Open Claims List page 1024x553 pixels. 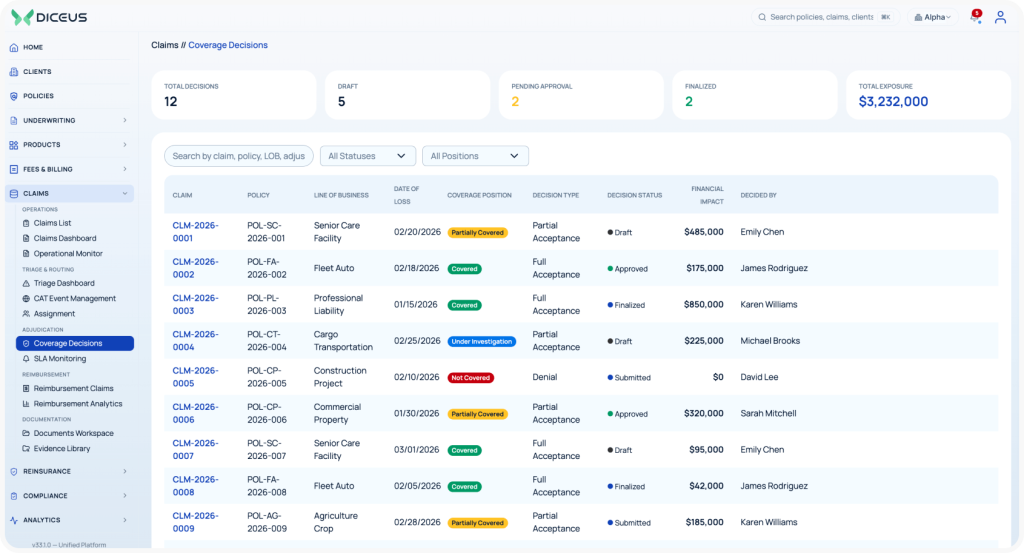click(52, 223)
